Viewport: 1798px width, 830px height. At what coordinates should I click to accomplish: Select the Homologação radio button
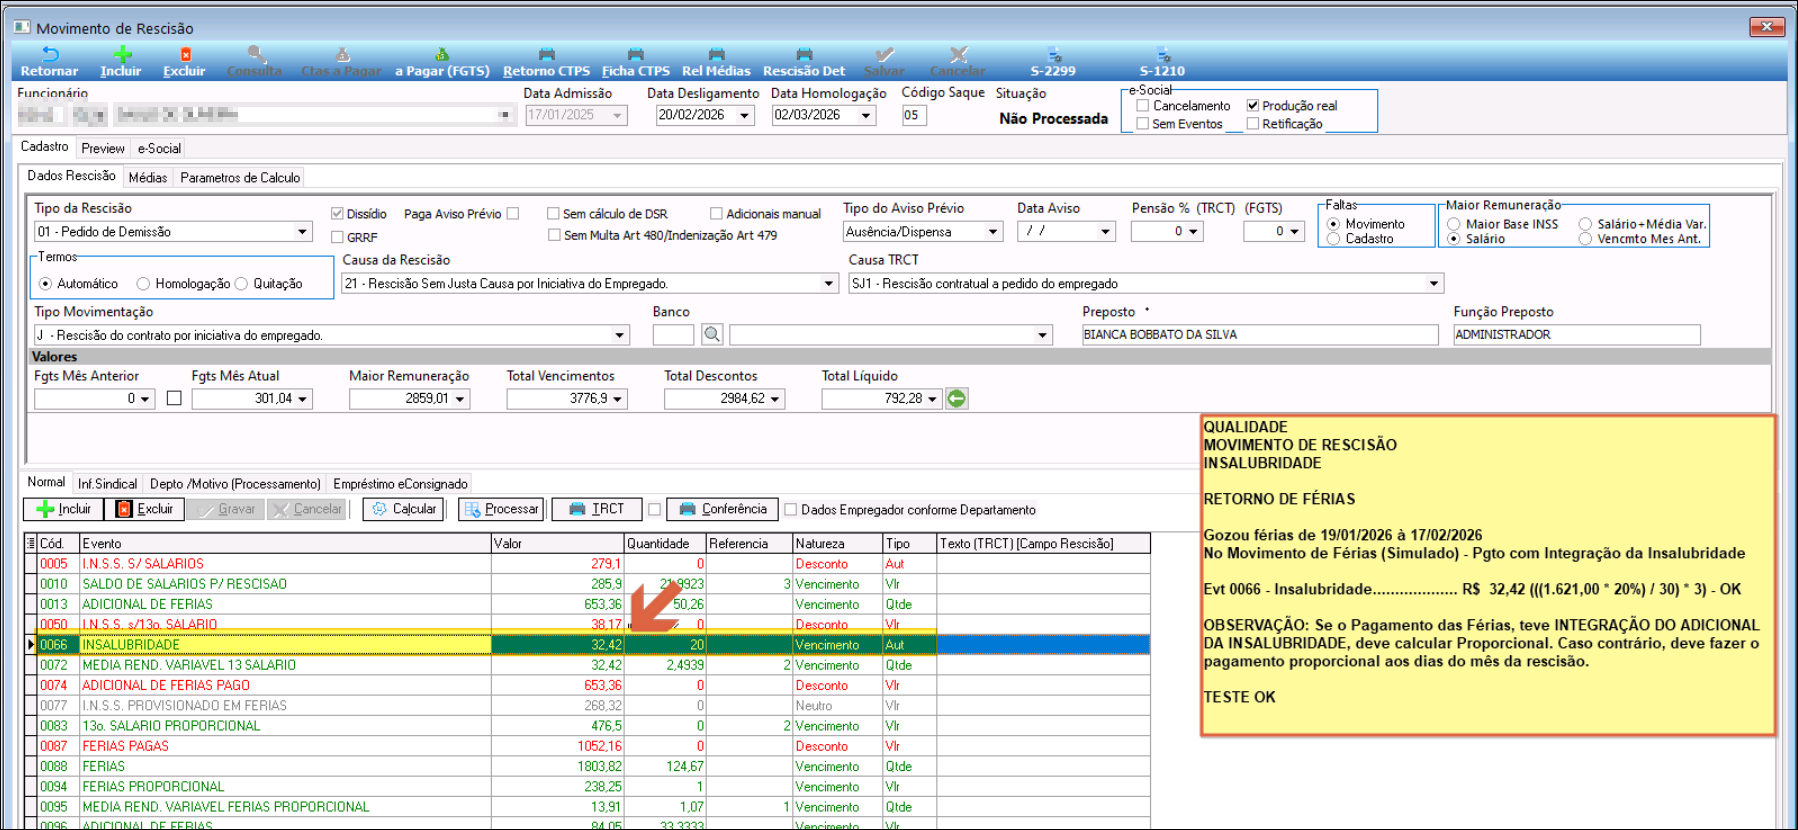(144, 284)
